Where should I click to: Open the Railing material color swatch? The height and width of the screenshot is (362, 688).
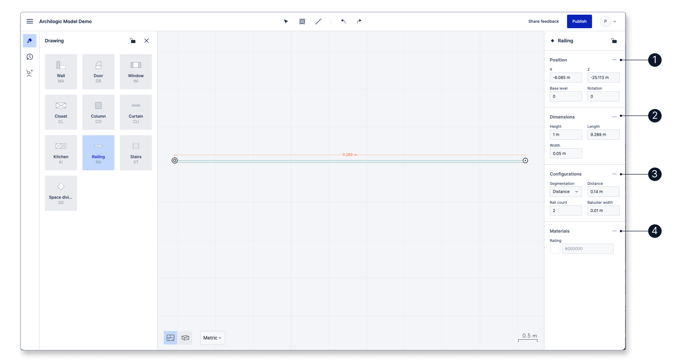click(x=555, y=248)
